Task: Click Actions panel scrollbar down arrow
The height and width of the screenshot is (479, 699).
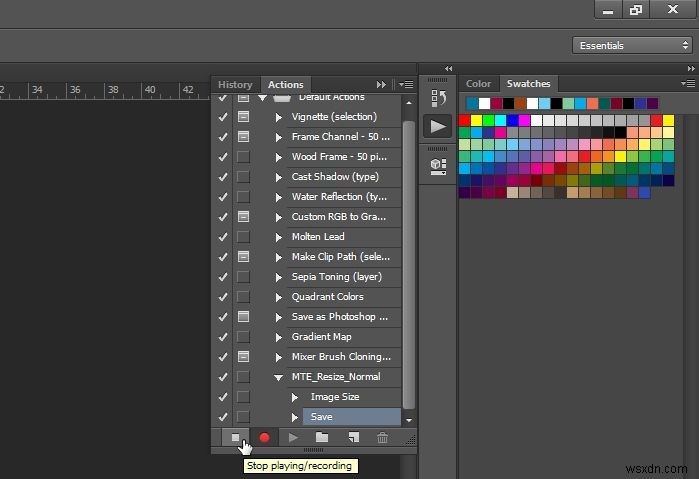Action: (409, 420)
